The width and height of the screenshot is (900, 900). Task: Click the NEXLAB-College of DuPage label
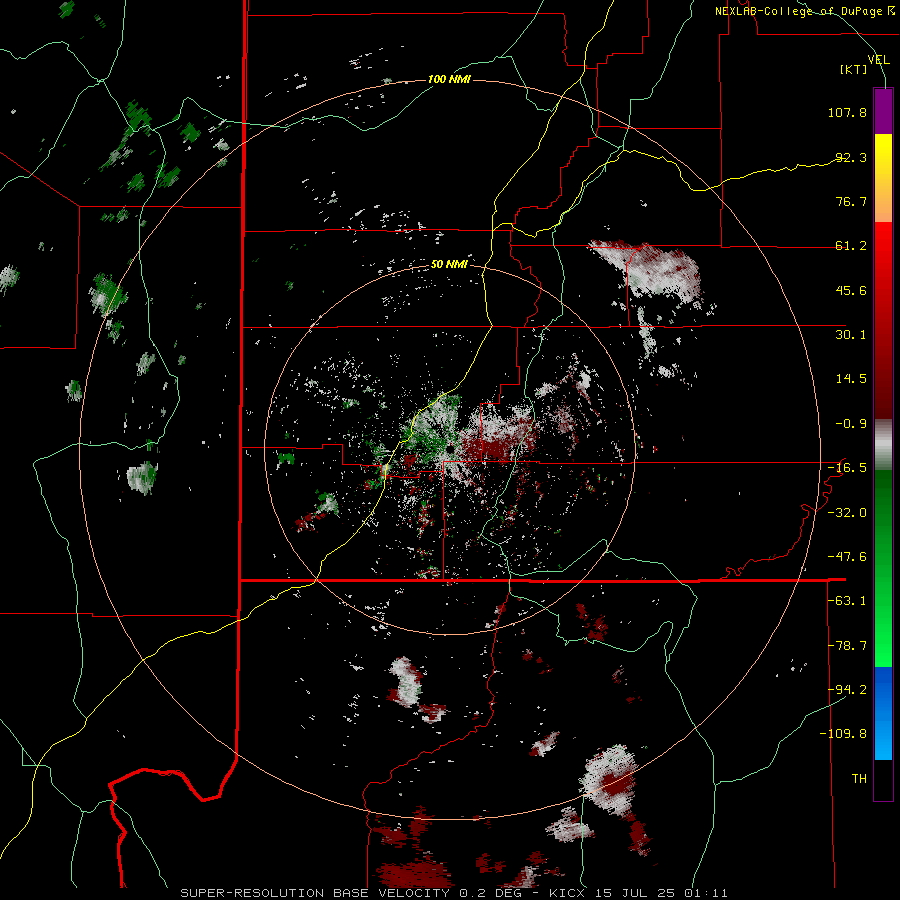(804, 11)
